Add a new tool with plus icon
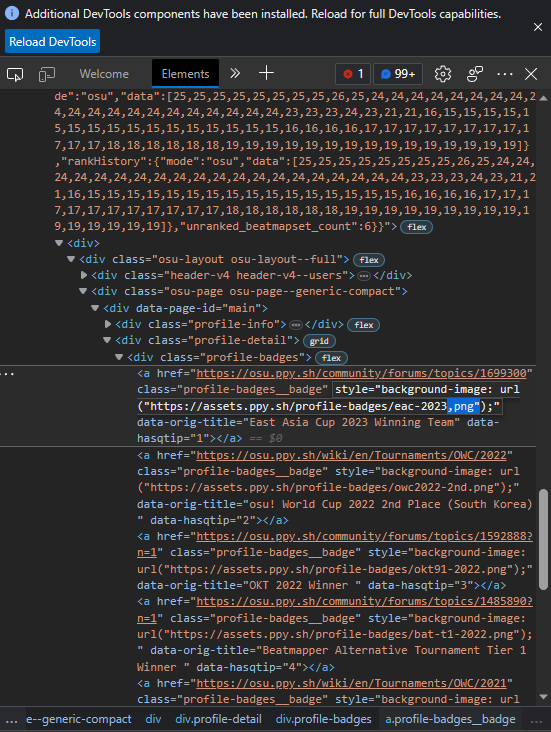 [x=266, y=73]
